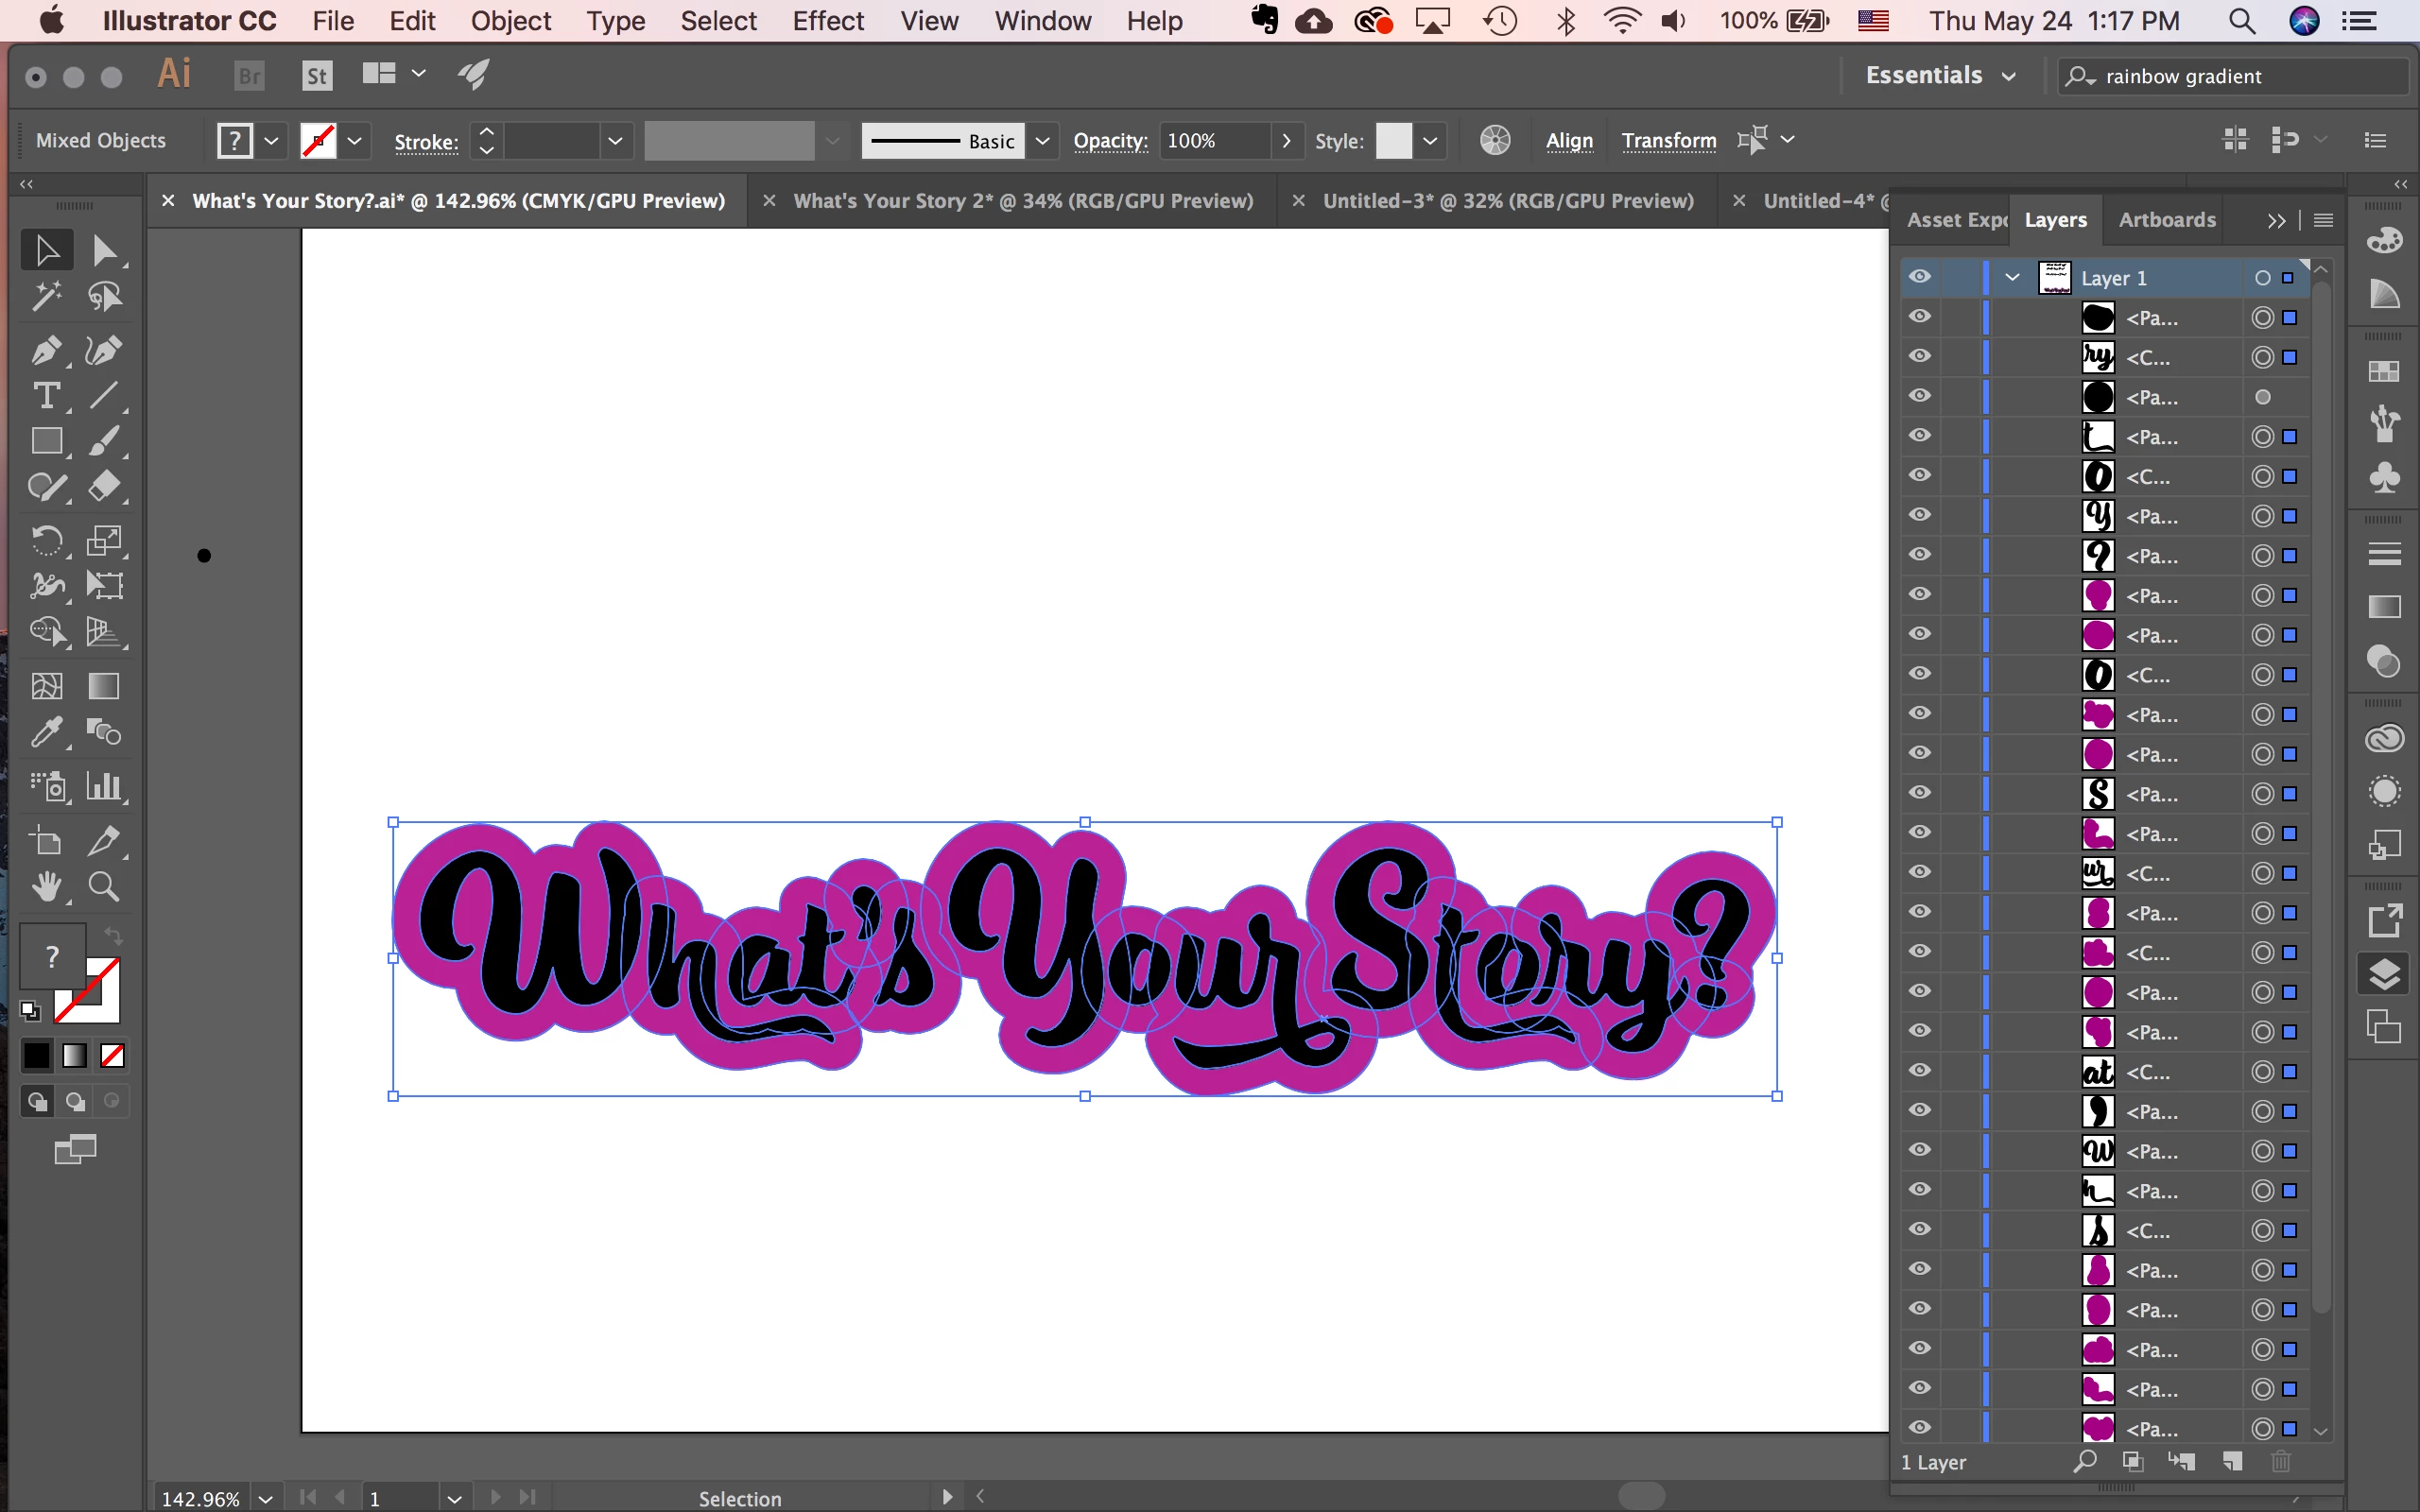Toggle visibility of the 'S' path layer
The image size is (2420, 1512).
pos(1919,793)
